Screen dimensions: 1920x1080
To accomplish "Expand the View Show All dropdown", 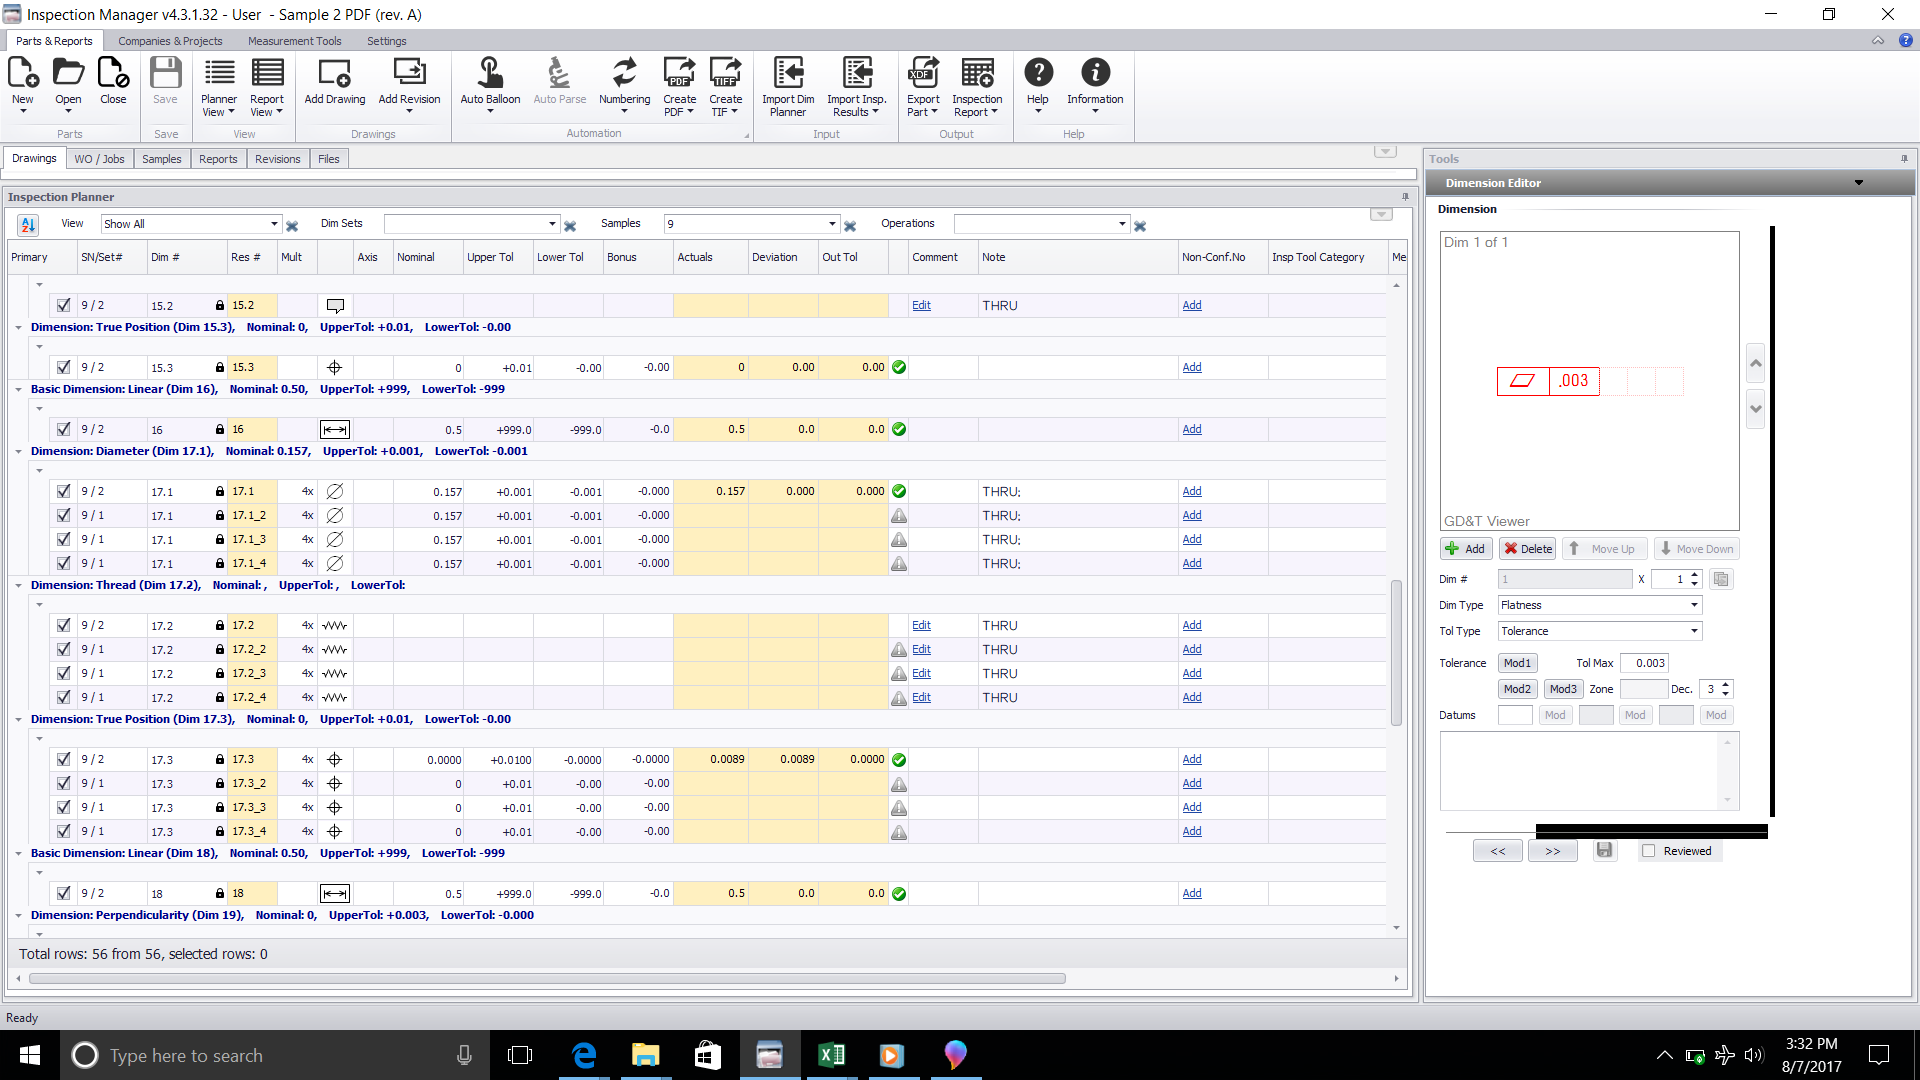I will tap(274, 224).
